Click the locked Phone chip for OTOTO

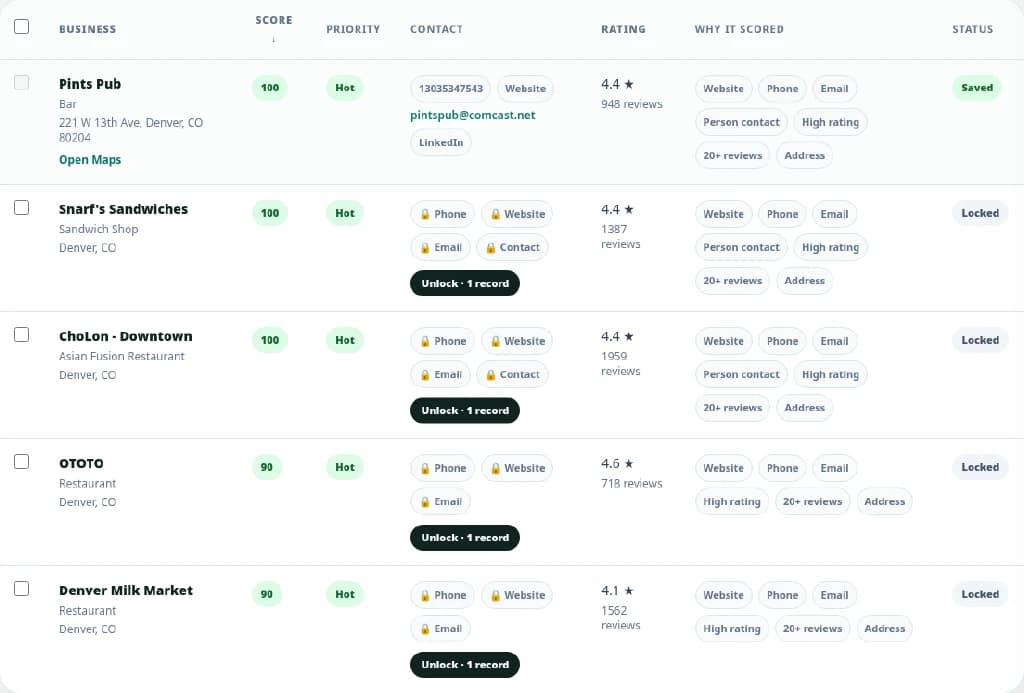443,468
